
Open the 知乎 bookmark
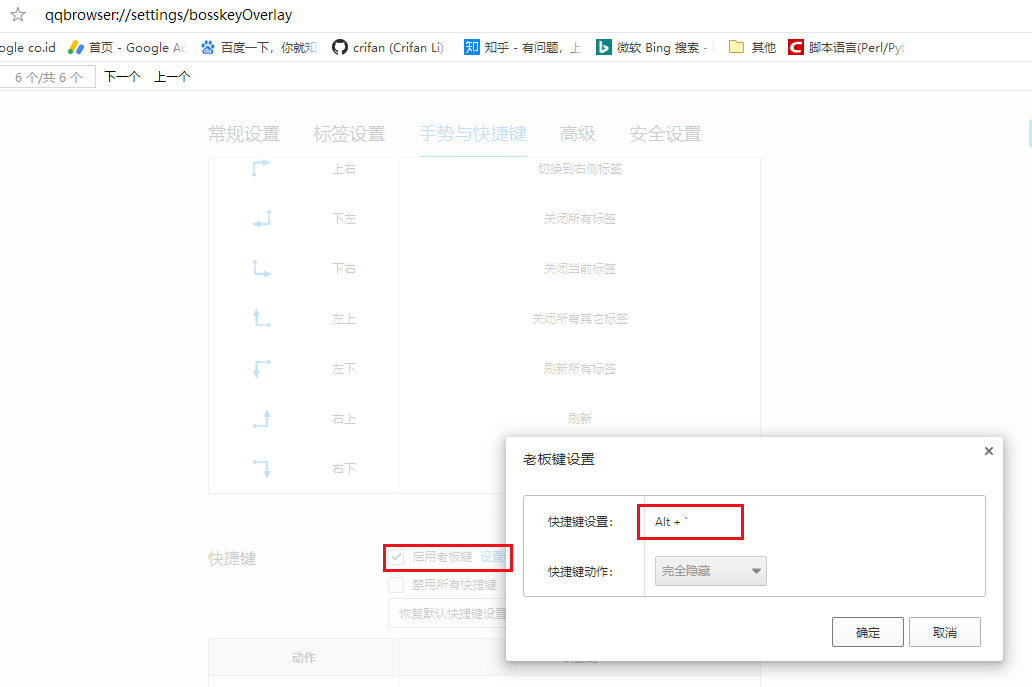coord(523,47)
